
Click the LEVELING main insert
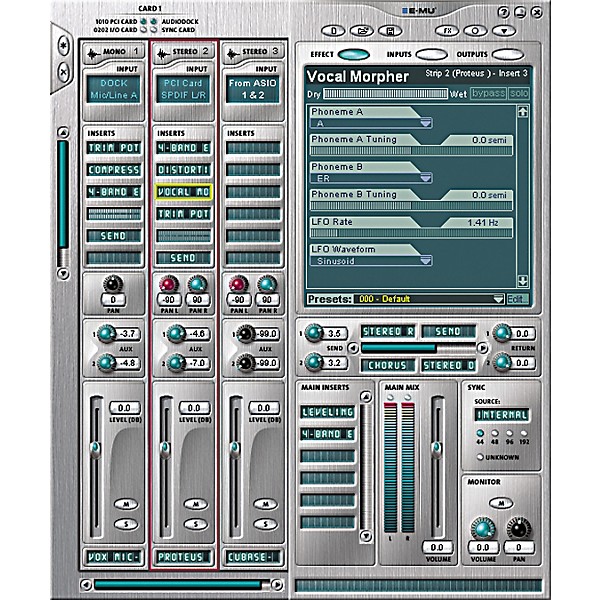point(328,412)
